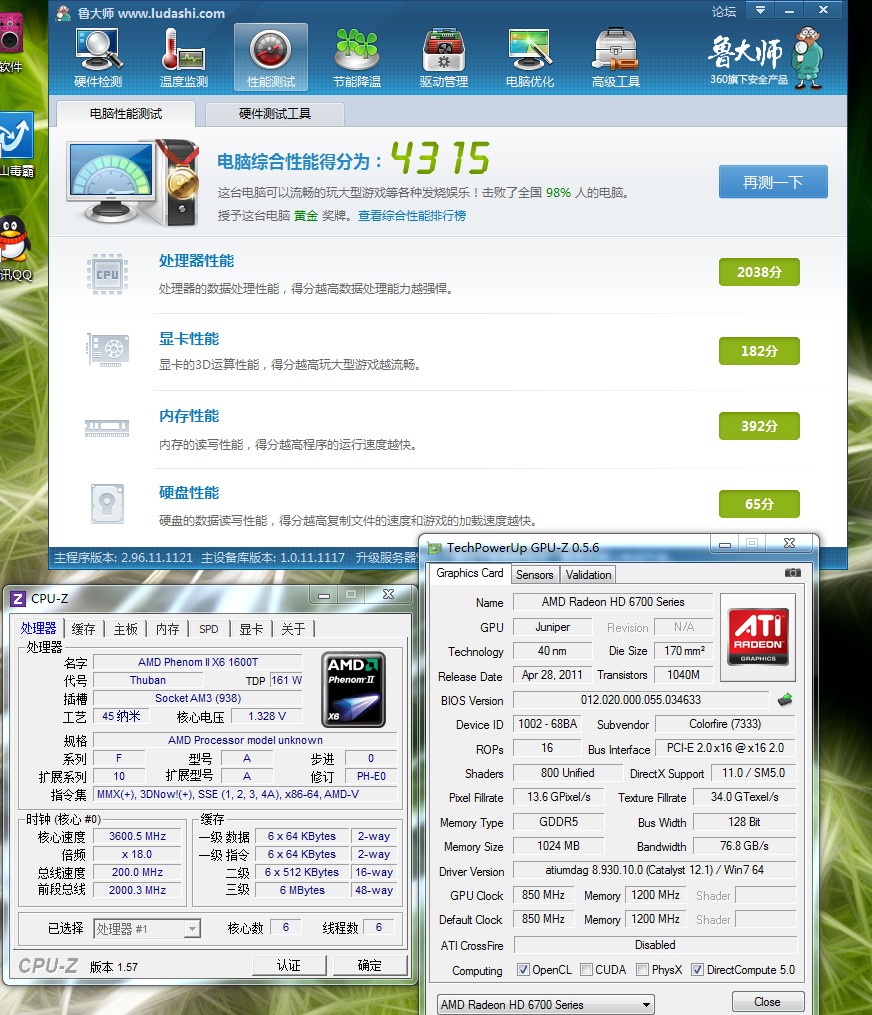Switch to the SPD tab in CPU-Z
Image resolution: width=872 pixels, height=1015 pixels.
[208, 629]
